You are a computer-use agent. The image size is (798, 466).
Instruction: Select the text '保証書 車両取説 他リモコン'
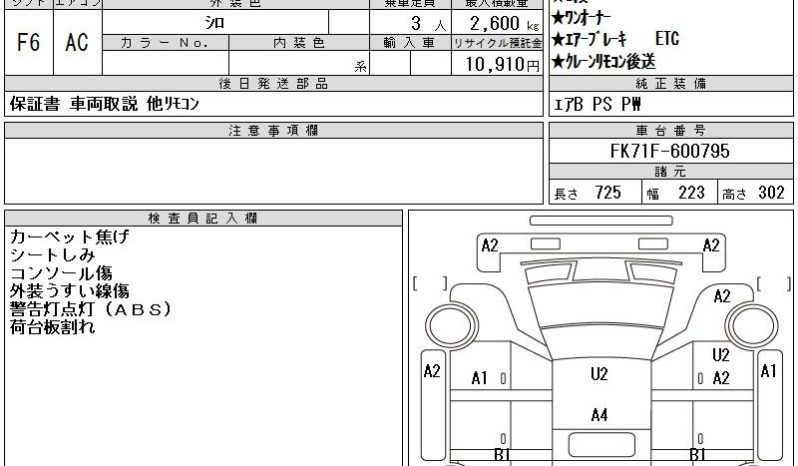tap(104, 104)
